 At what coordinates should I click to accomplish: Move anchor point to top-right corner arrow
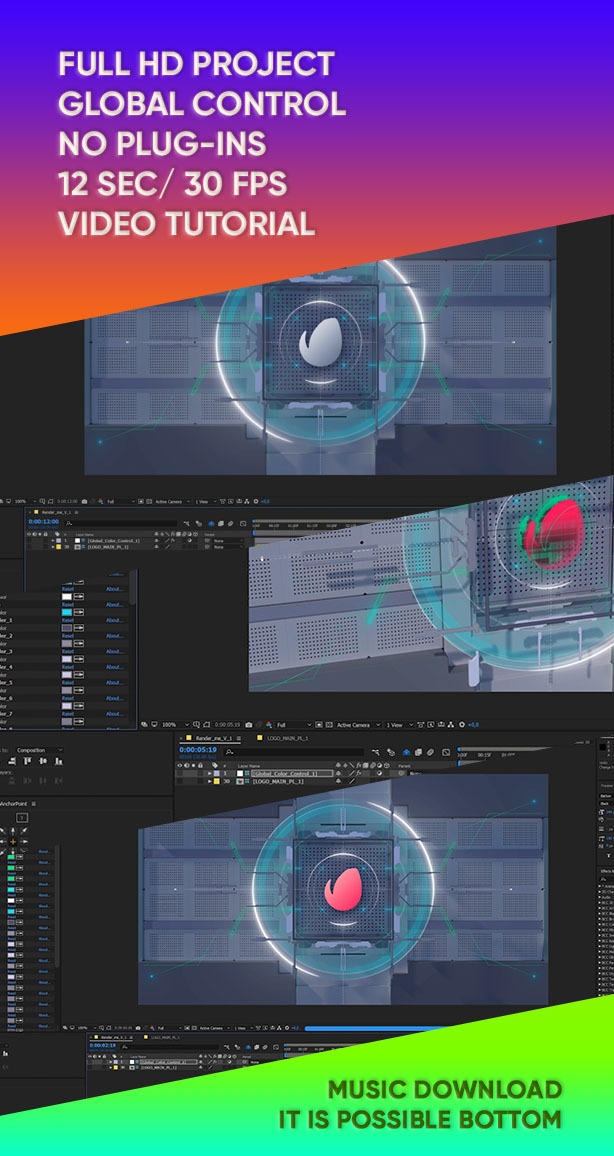[x=24, y=830]
